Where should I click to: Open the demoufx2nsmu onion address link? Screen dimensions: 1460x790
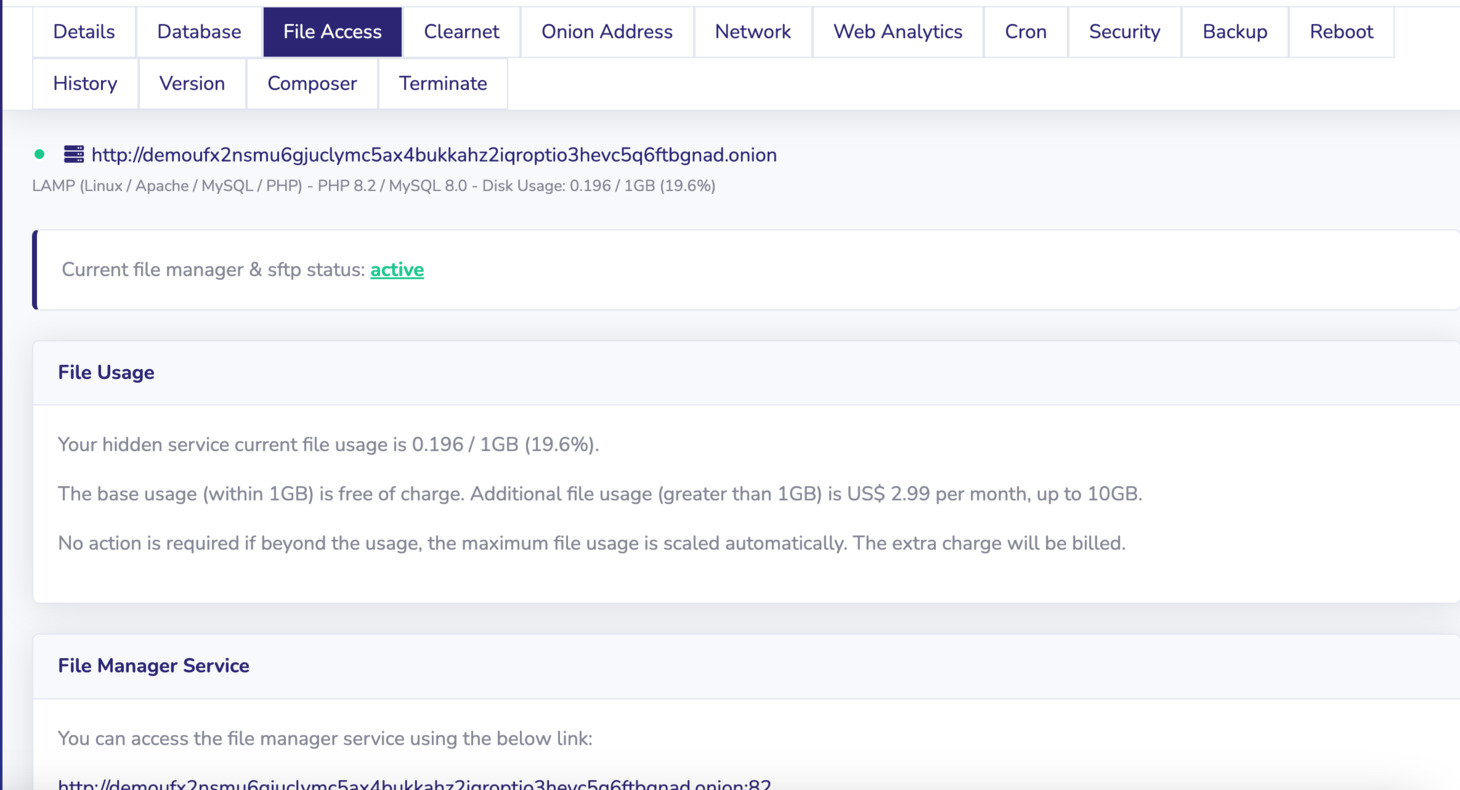[434, 155]
